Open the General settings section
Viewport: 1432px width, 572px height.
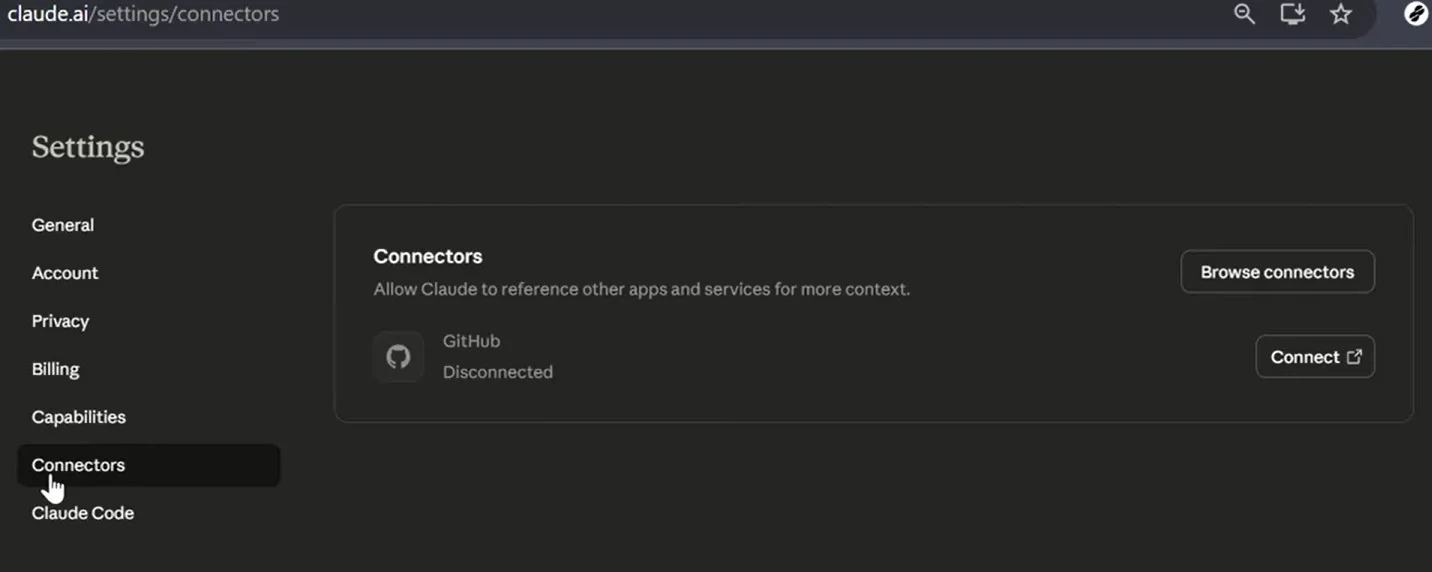click(x=63, y=225)
